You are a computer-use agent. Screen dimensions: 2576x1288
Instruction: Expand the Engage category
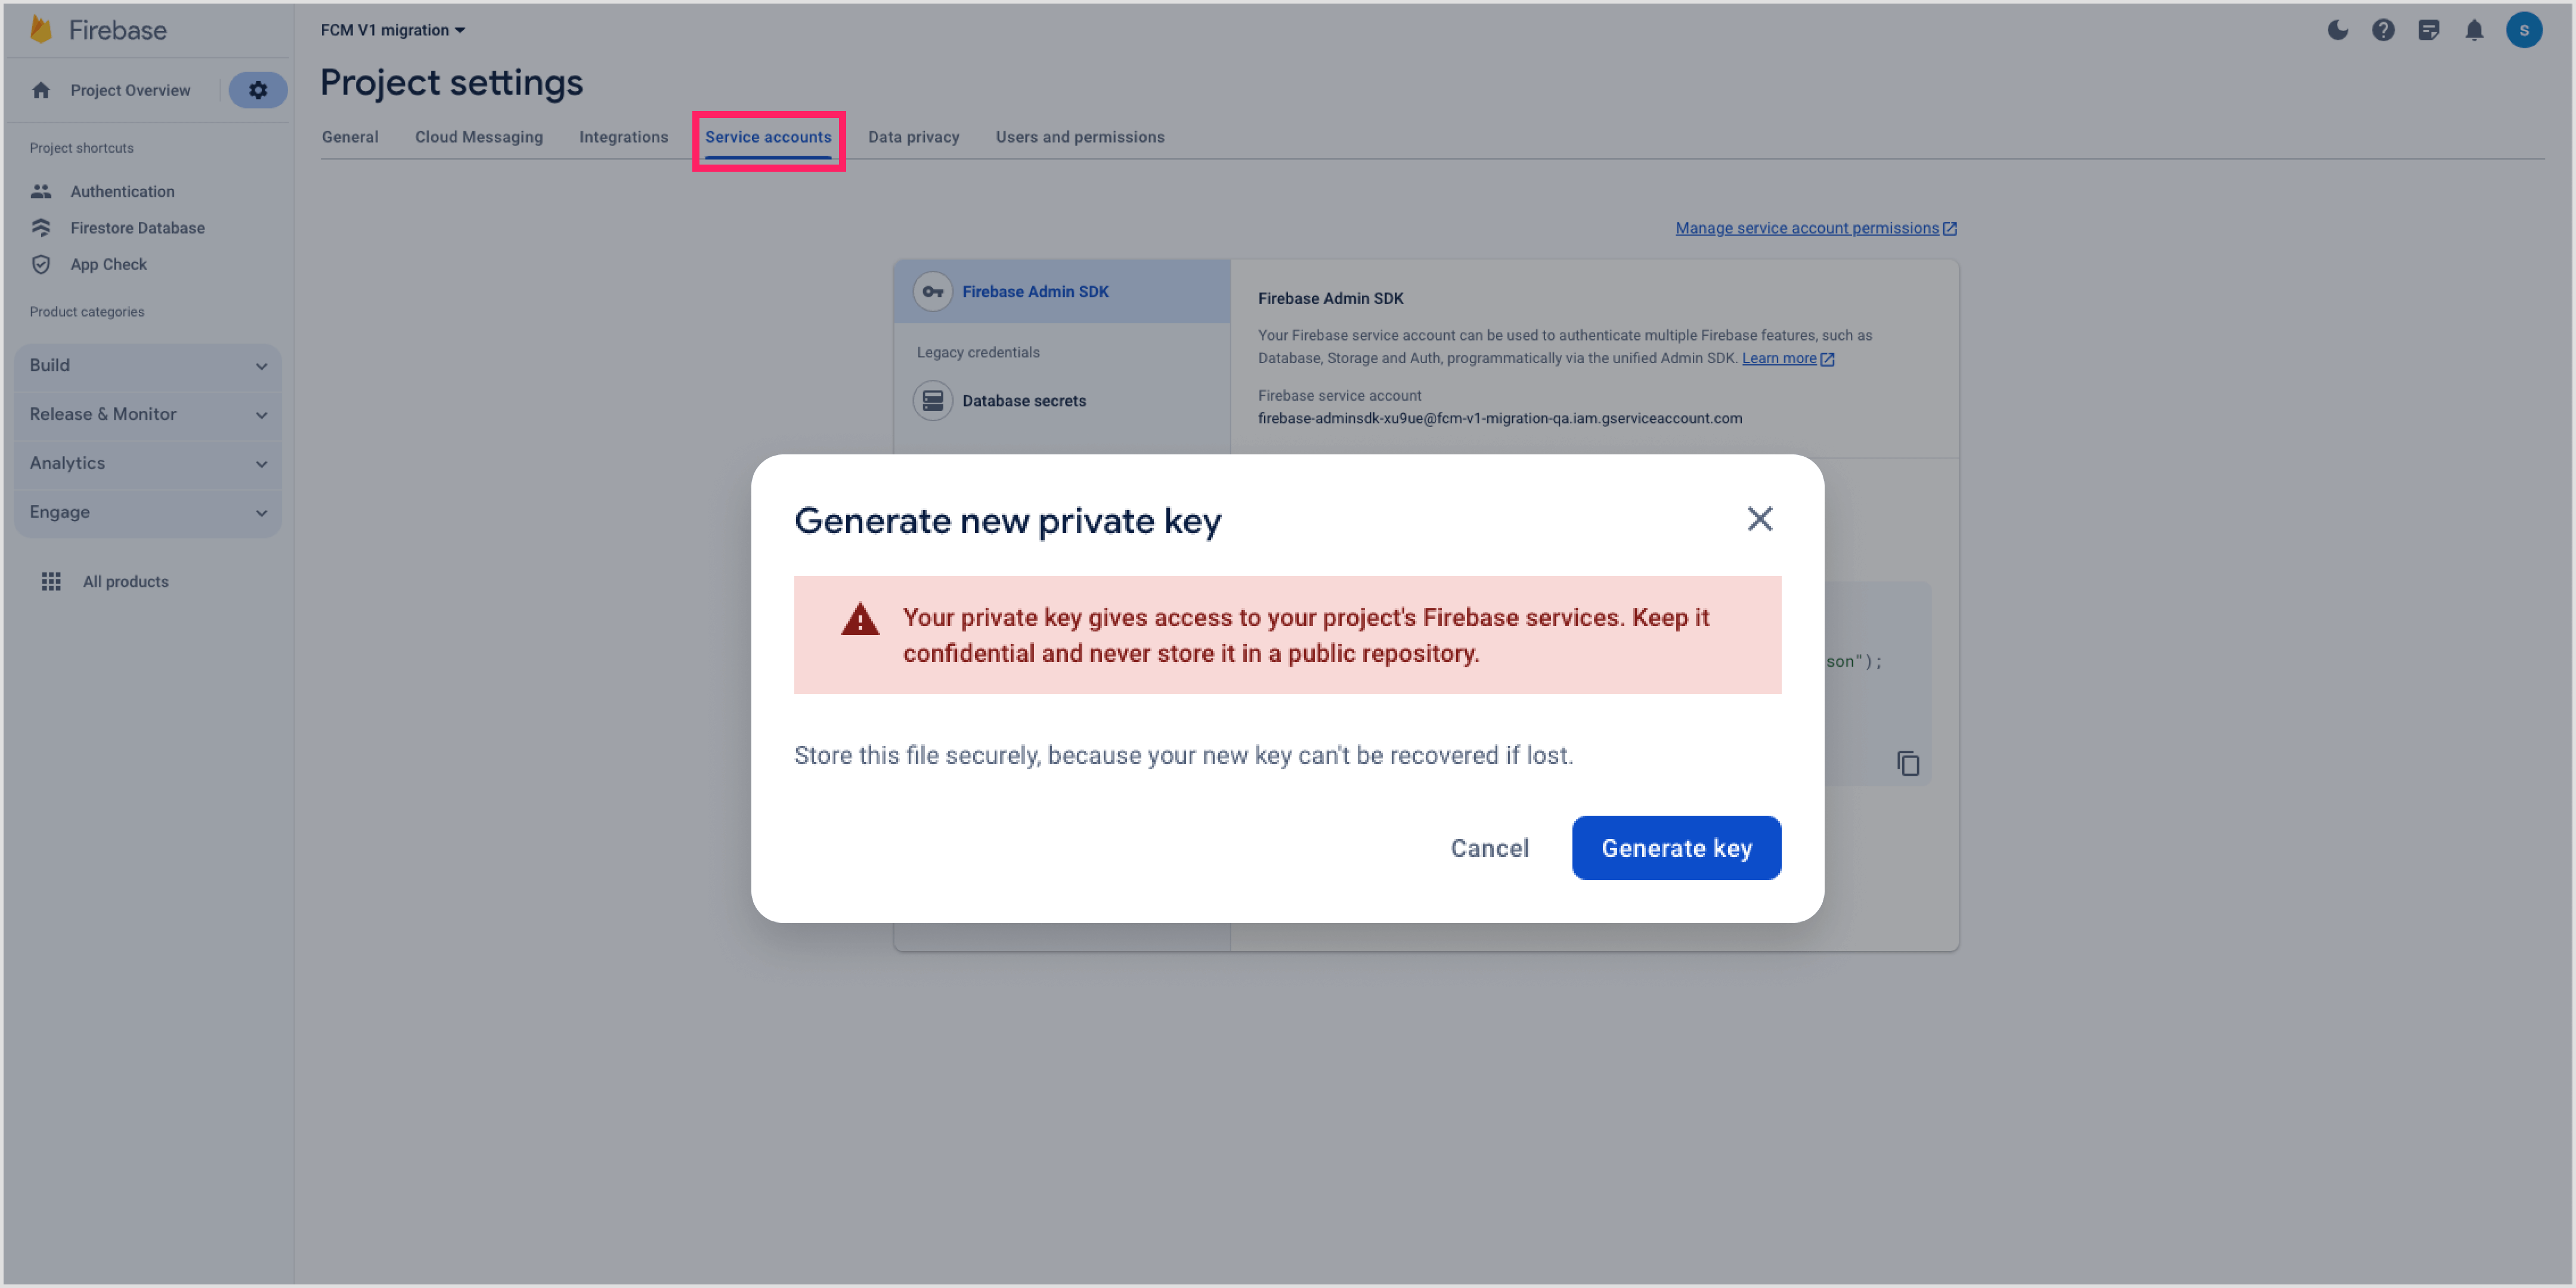click(x=148, y=513)
